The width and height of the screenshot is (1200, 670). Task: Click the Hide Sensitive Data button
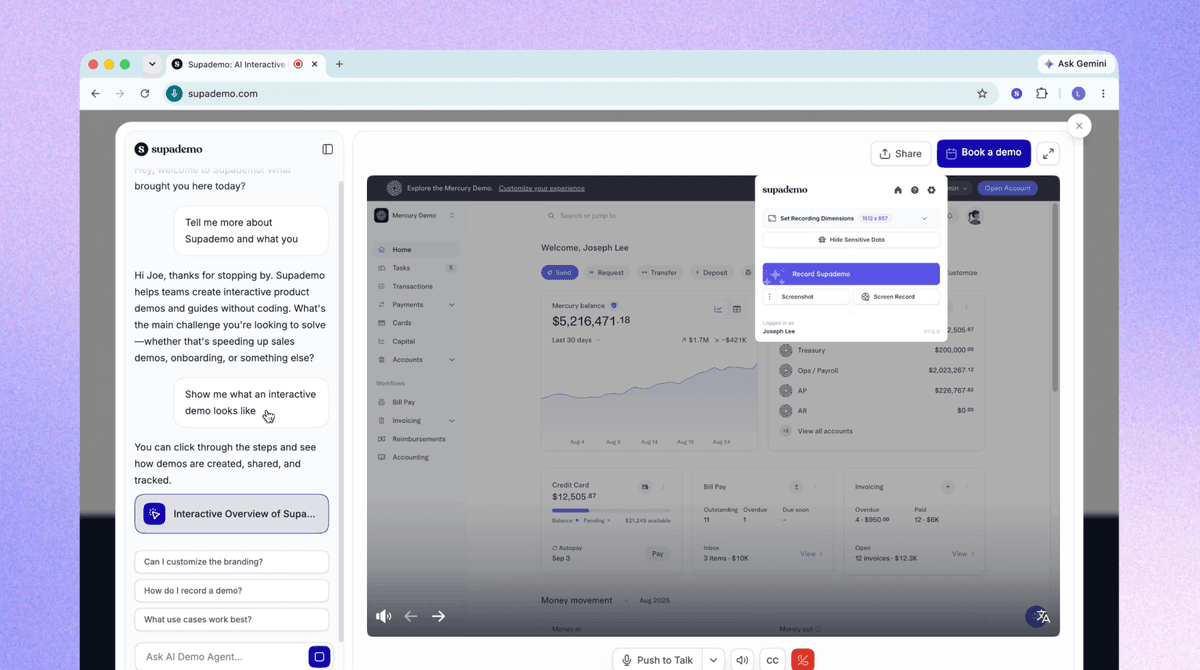pos(851,240)
